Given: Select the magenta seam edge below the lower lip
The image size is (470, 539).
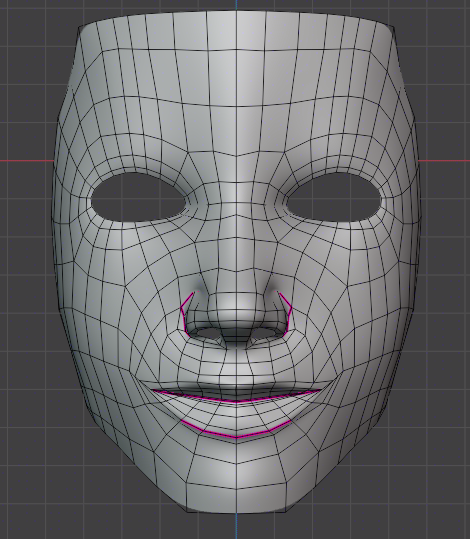Looking at the screenshot, I should pos(236,437).
